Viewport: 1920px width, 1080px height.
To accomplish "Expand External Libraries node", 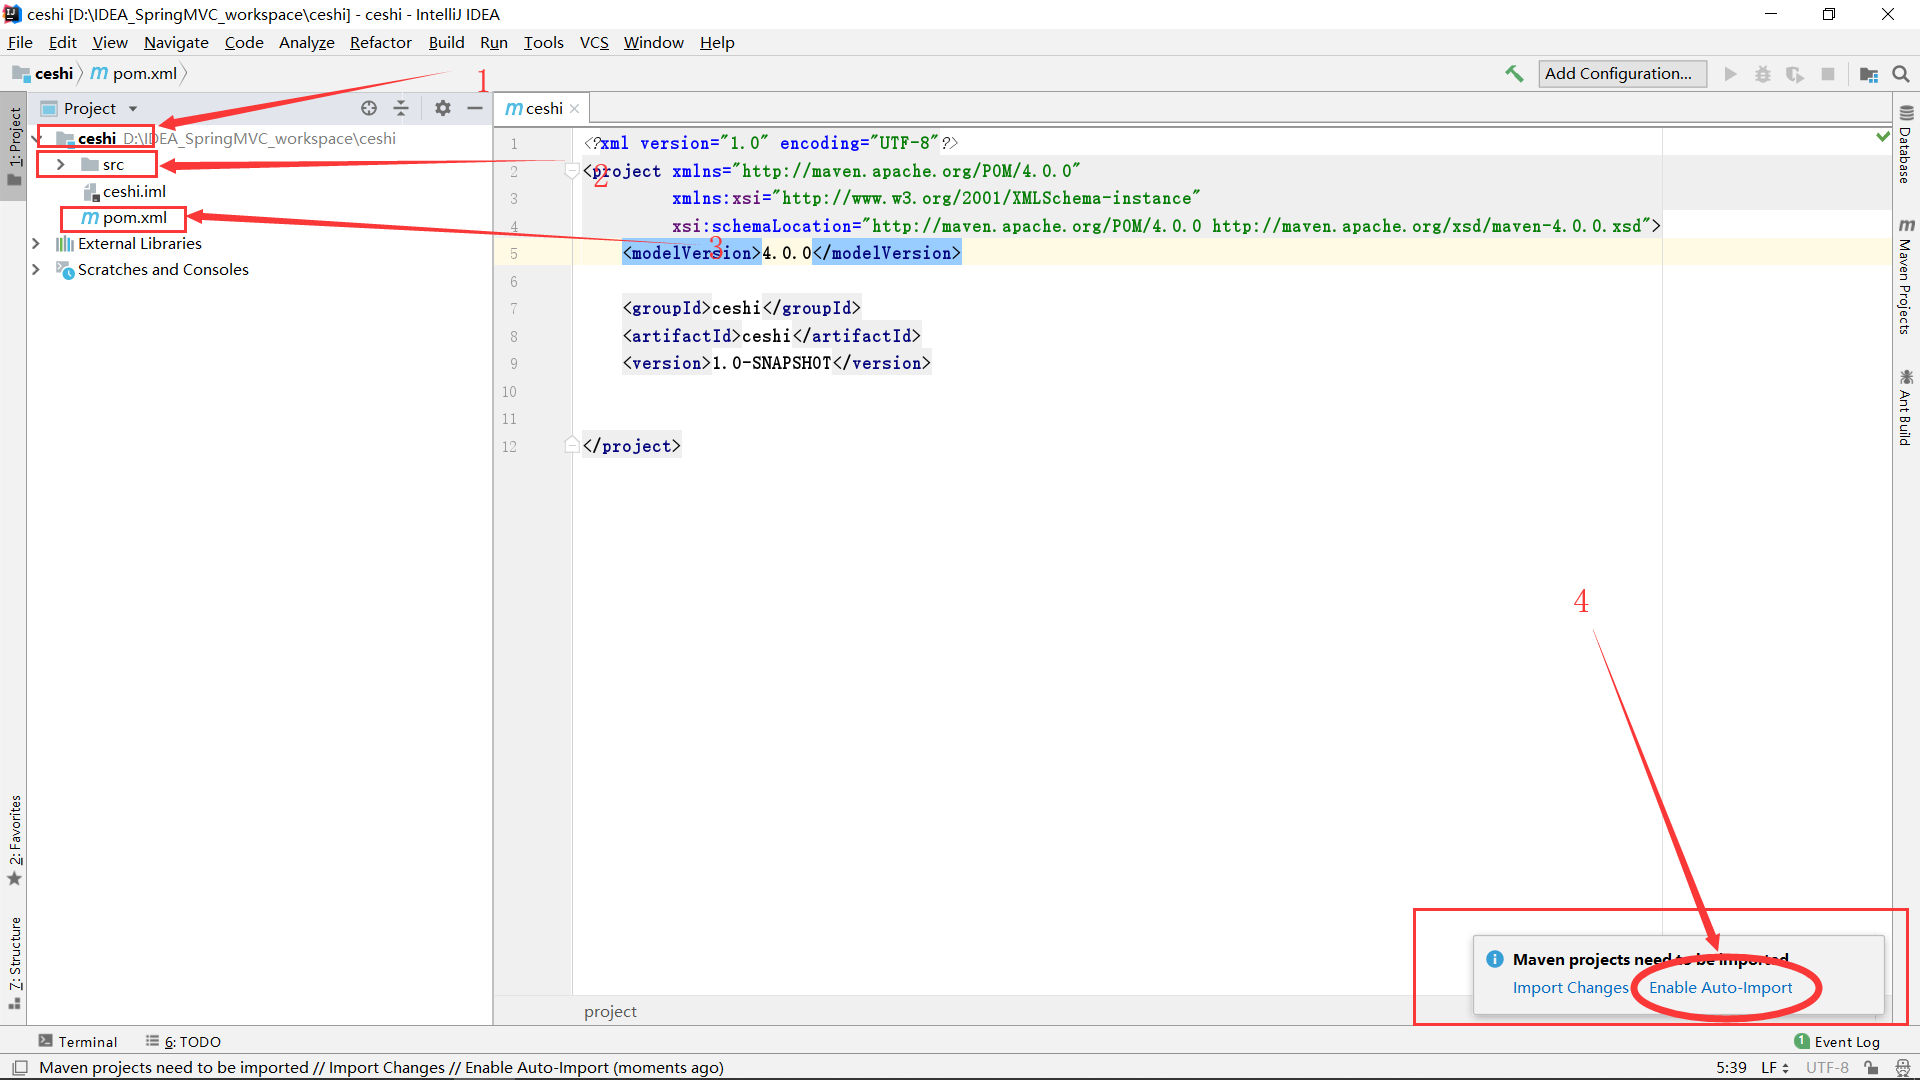I will tap(36, 244).
